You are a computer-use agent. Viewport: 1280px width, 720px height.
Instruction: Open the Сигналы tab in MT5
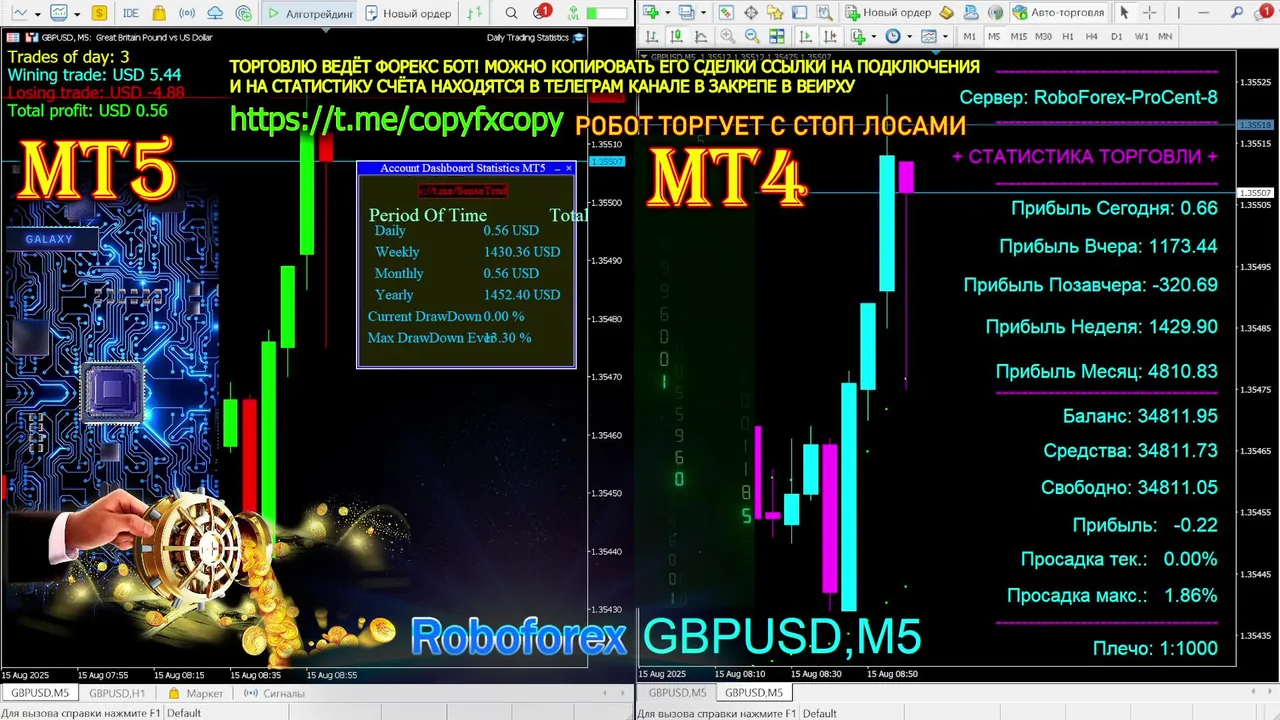pos(276,693)
